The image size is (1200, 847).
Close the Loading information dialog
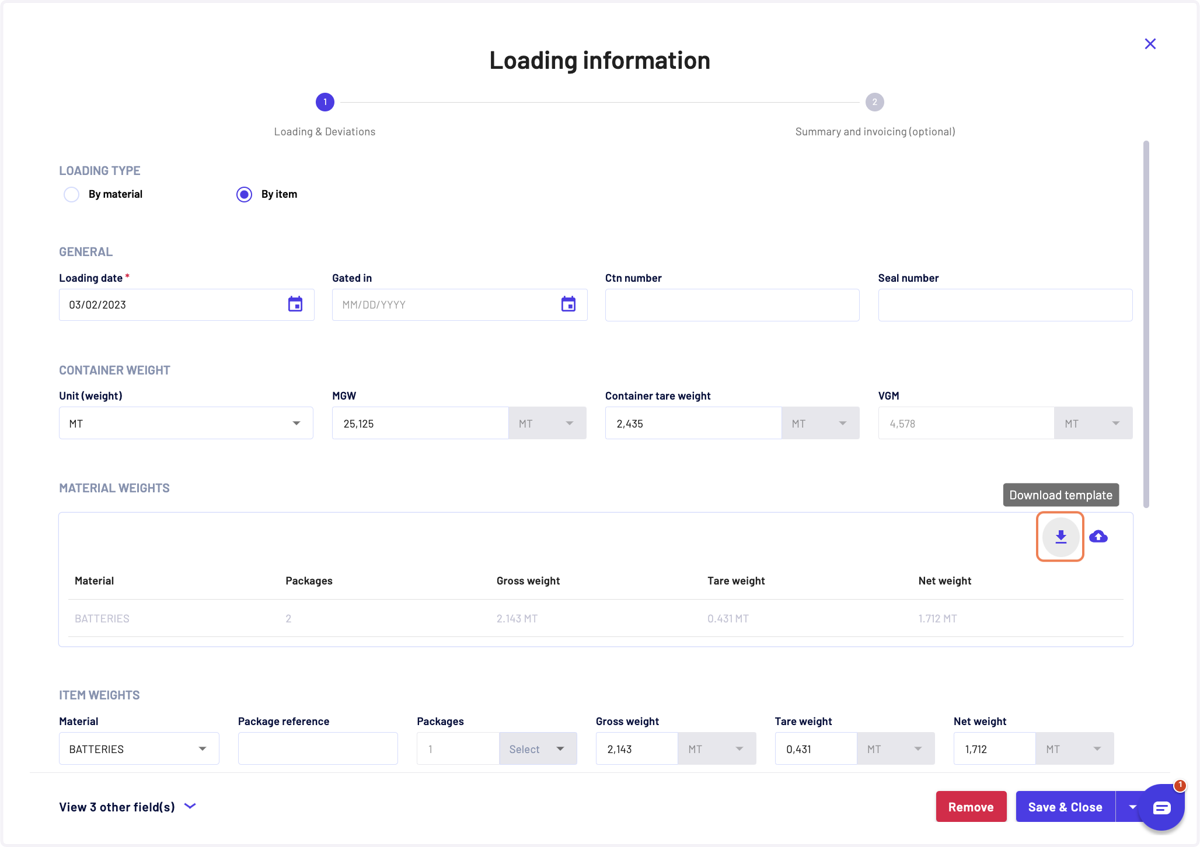point(1150,44)
